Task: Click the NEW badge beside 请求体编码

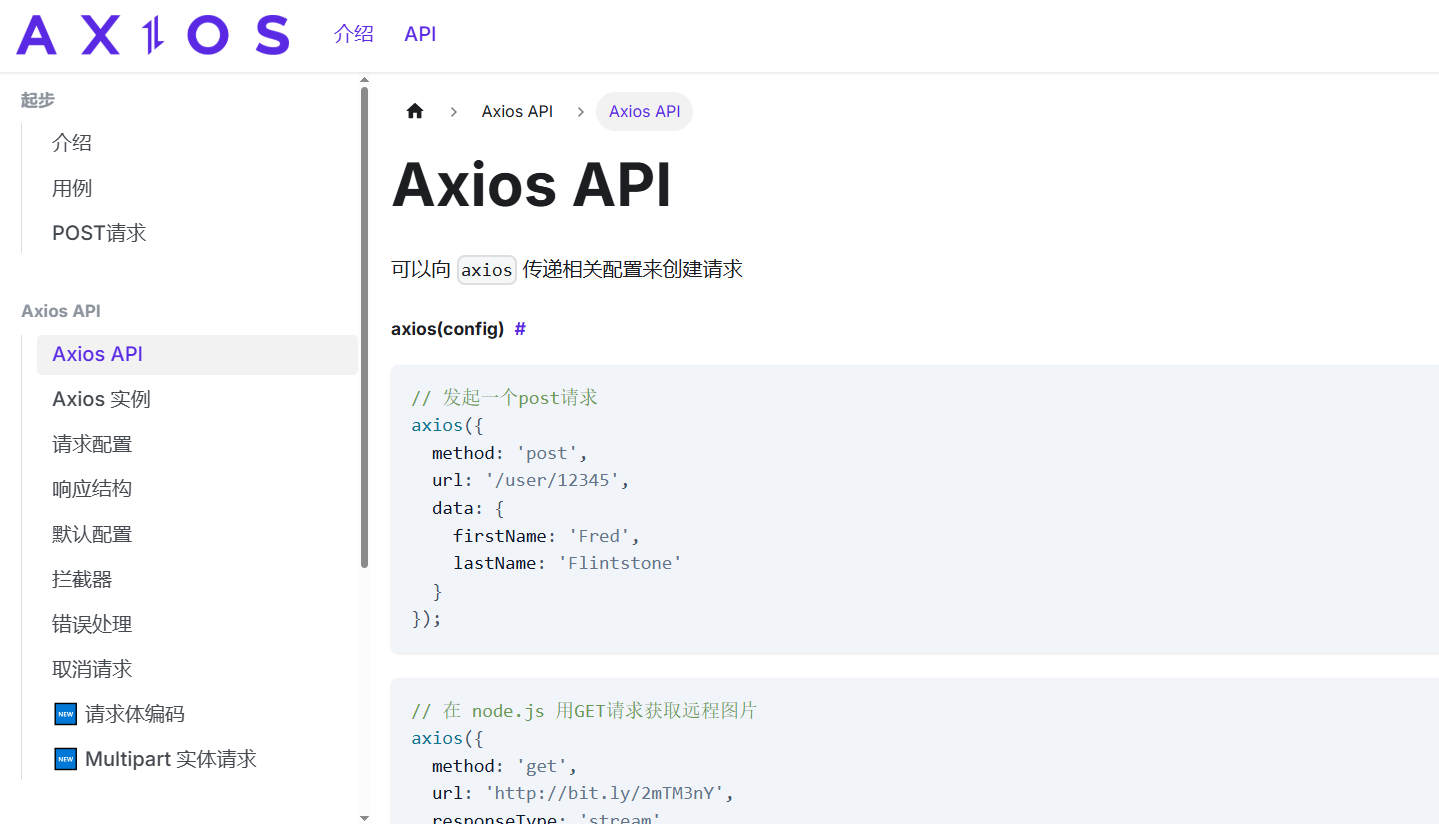Action: pos(64,713)
